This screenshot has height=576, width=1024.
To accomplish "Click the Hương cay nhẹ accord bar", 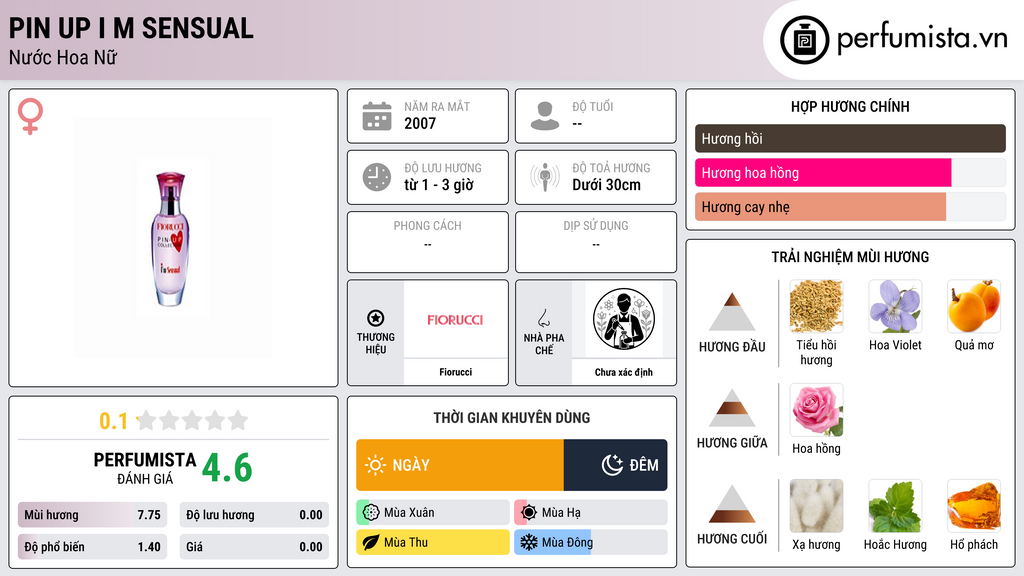I will pyautogui.click(x=850, y=206).
